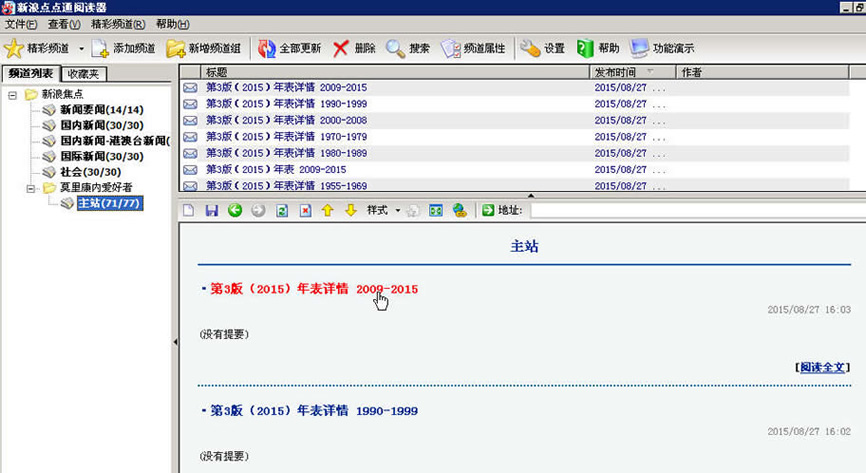866x473 pixels.
Task: Select list row 年表 2009-2015
Action: 515,170
